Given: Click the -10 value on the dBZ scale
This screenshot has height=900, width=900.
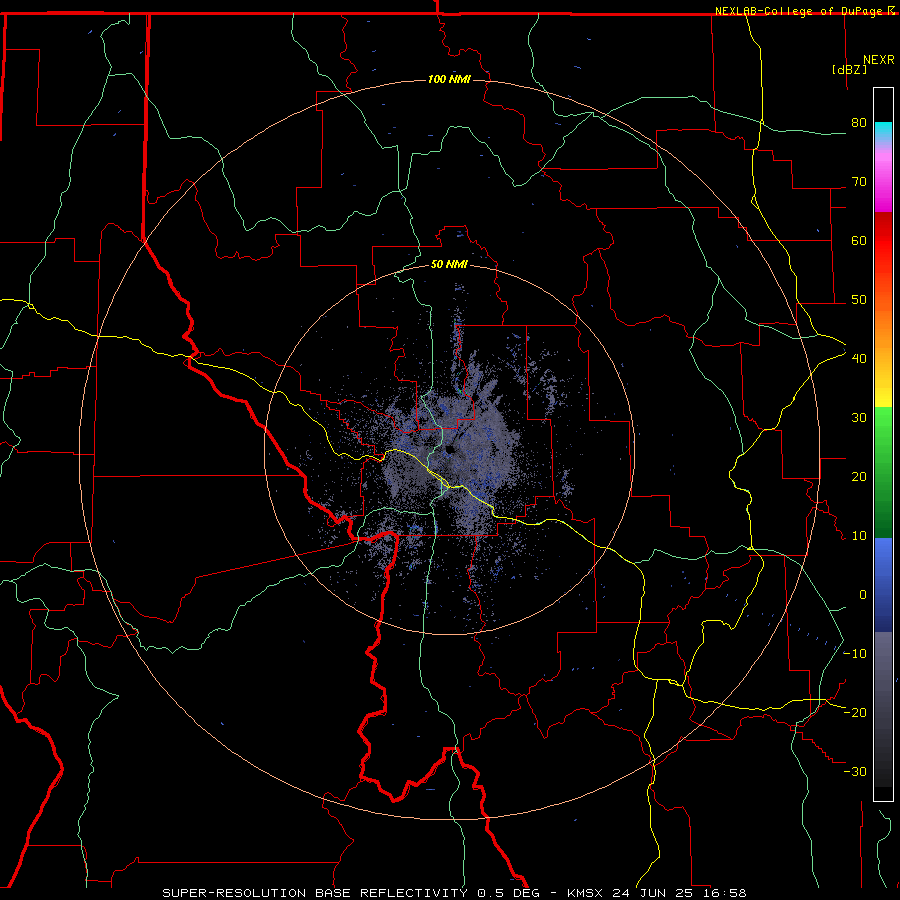Looking at the screenshot, I should tap(855, 654).
